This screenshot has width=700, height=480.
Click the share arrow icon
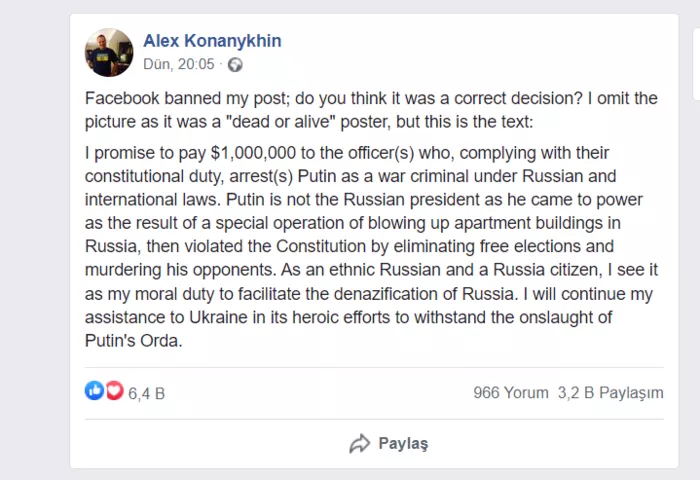click(x=359, y=443)
